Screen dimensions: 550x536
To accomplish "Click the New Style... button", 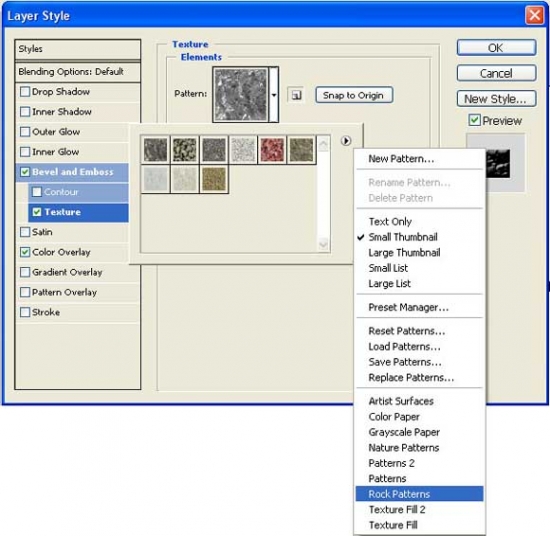I will pos(496,99).
